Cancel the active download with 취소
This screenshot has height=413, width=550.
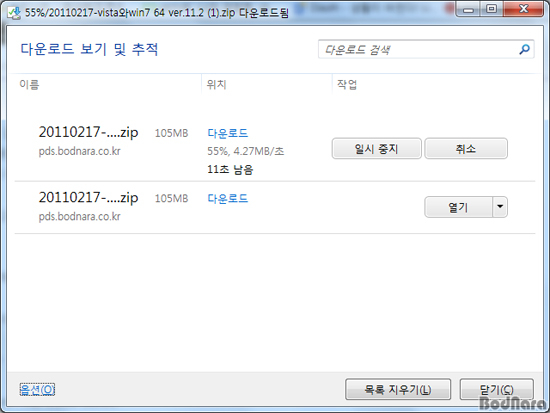click(x=466, y=149)
